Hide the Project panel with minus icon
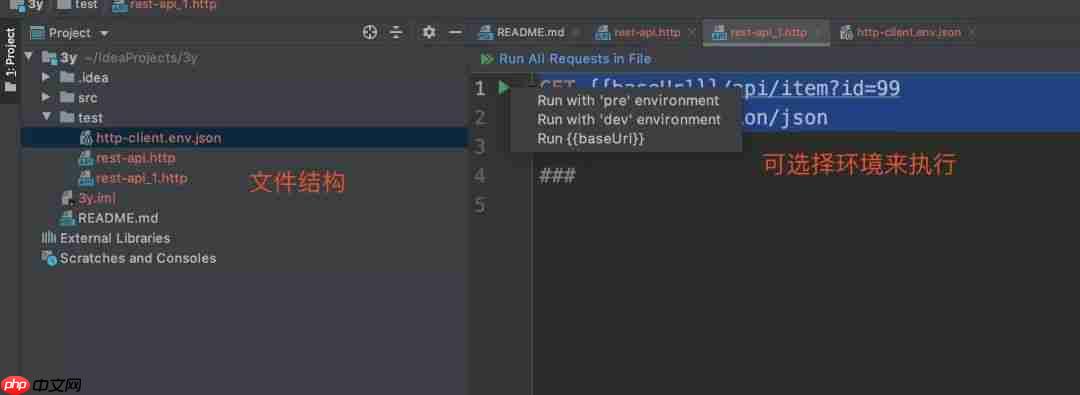Image resolution: width=1080 pixels, height=395 pixels. click(455, 32)
